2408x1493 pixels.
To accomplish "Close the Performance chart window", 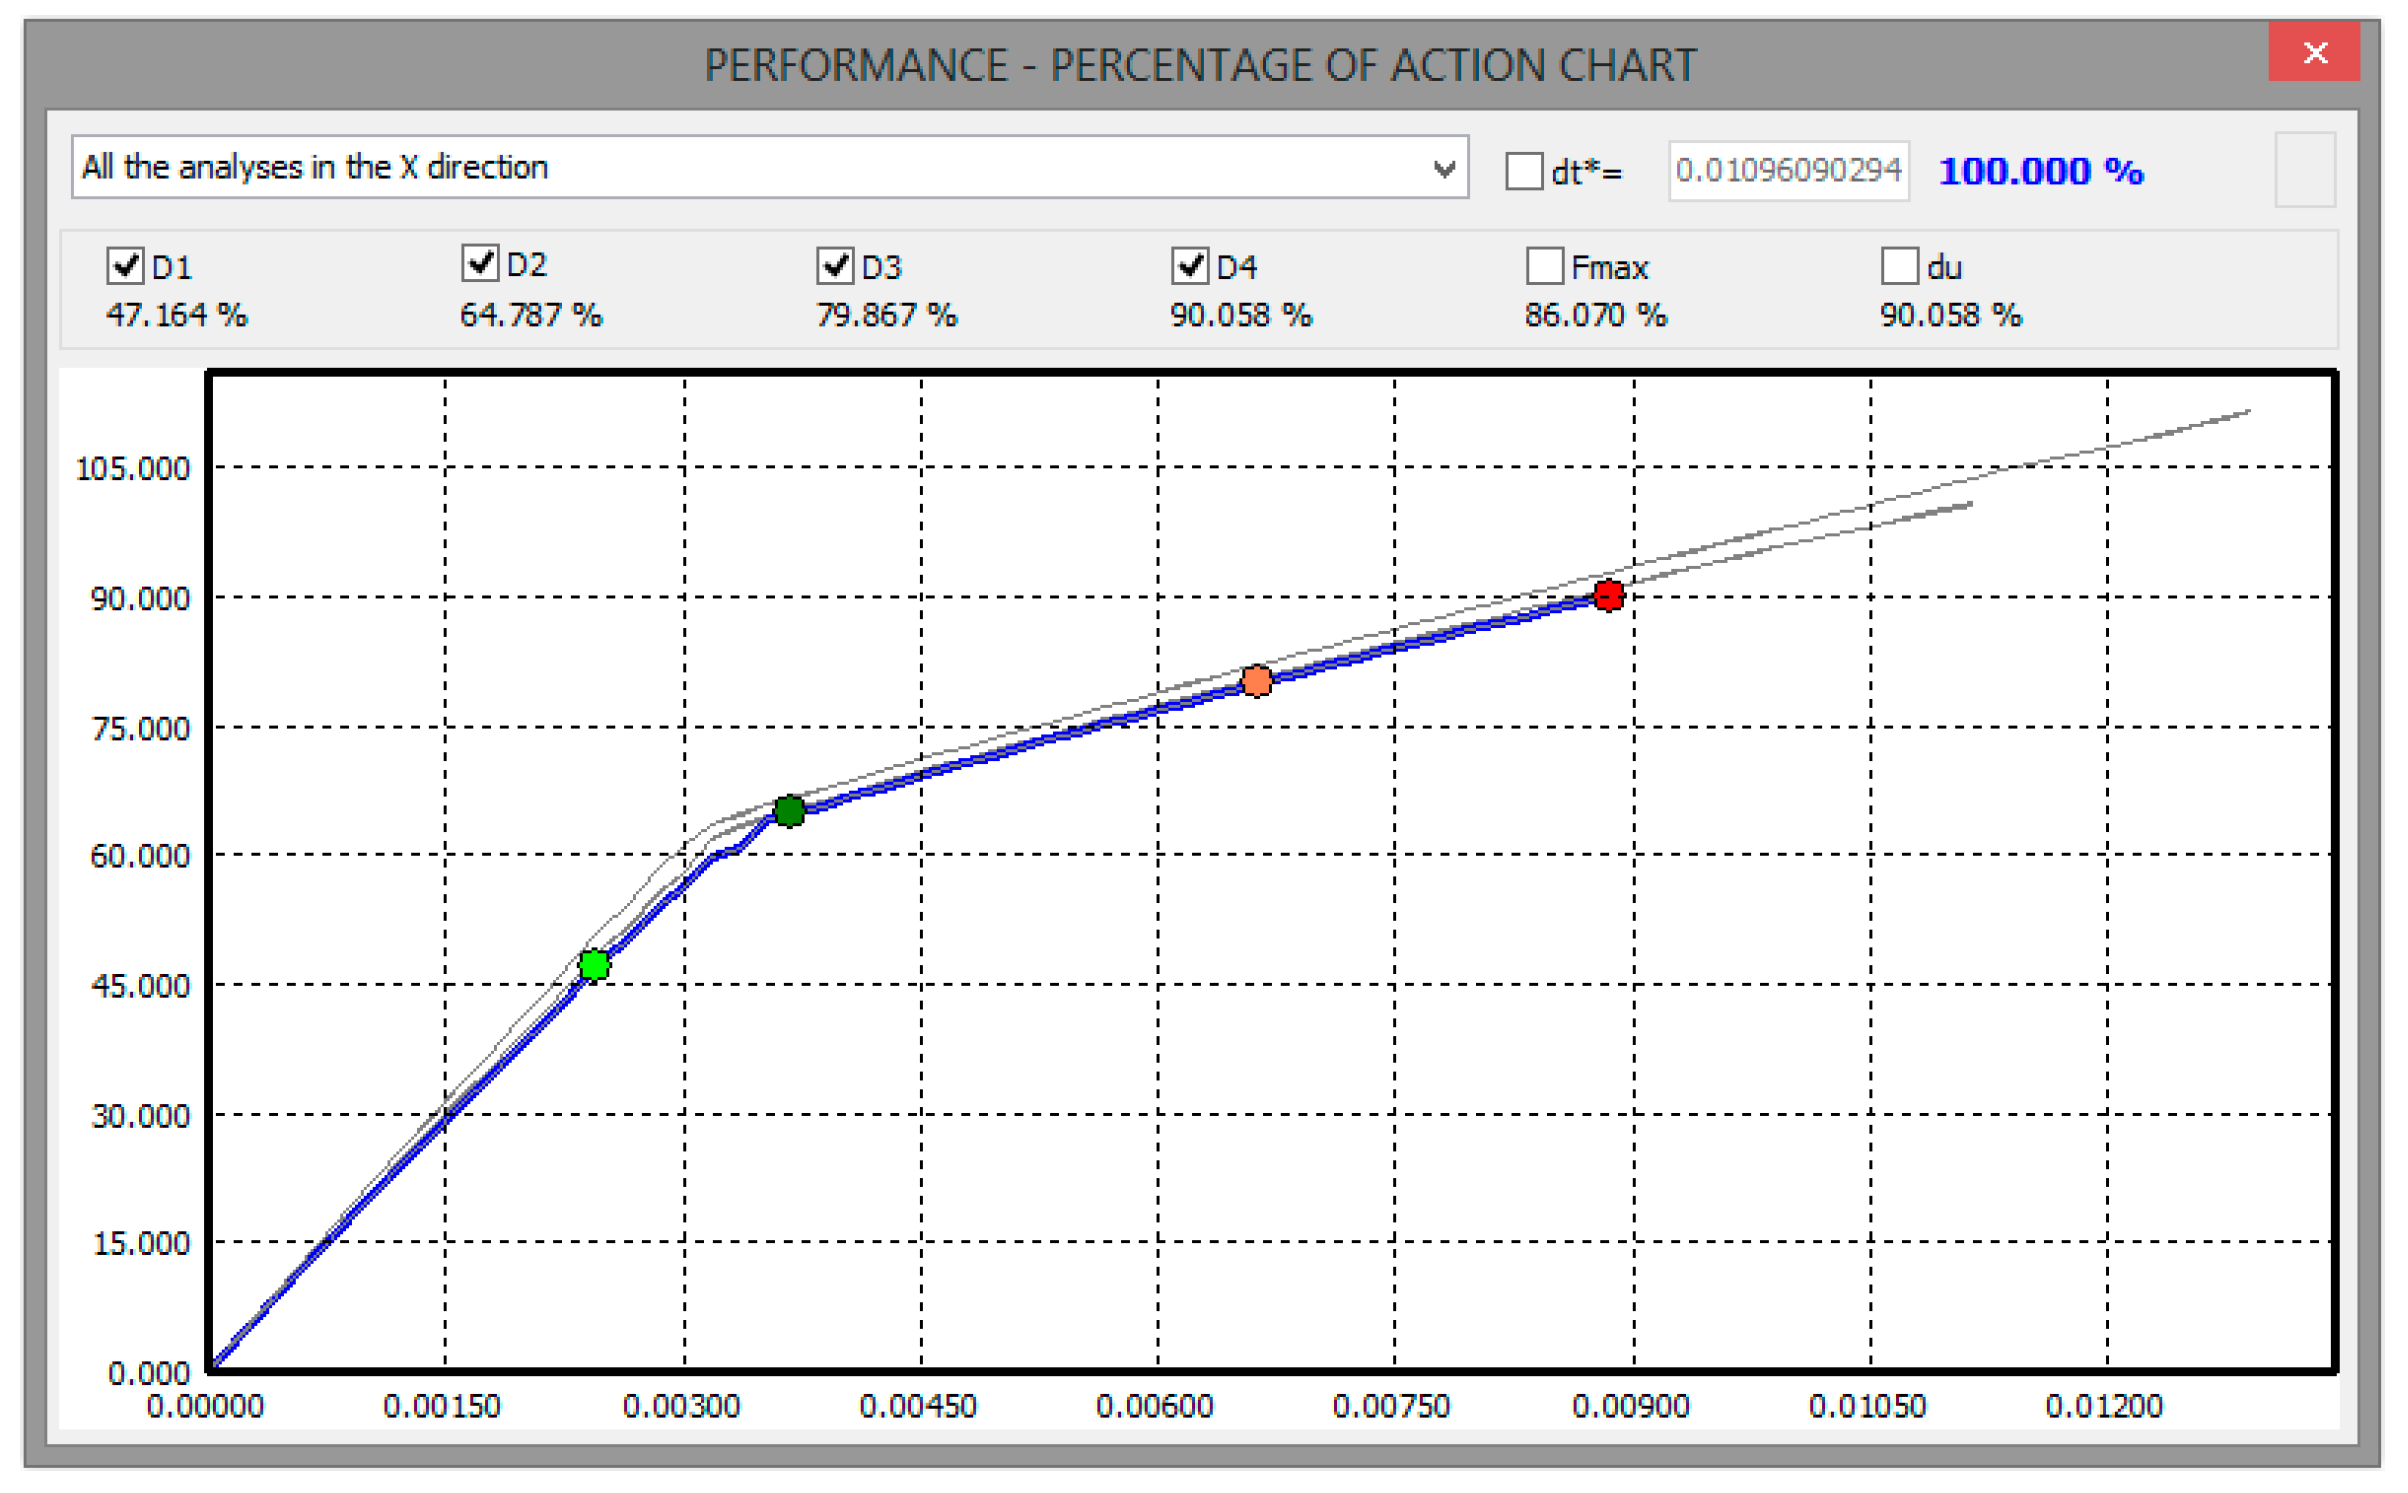I will coord(2314,52).
